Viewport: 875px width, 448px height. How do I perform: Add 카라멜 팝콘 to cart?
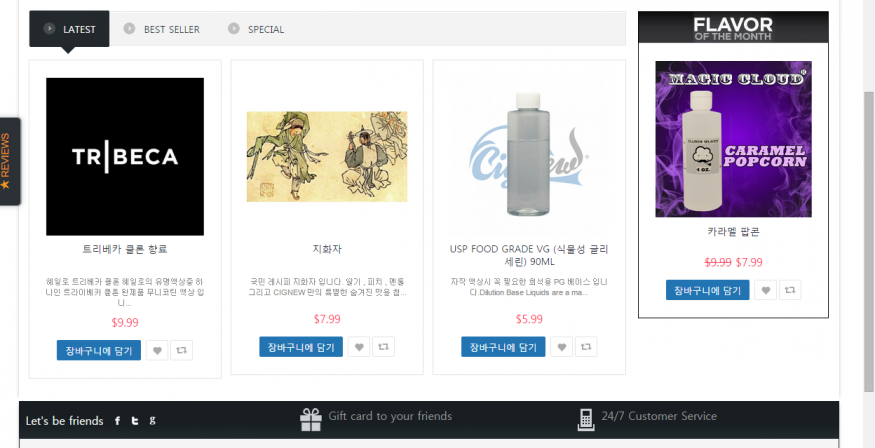708,290
